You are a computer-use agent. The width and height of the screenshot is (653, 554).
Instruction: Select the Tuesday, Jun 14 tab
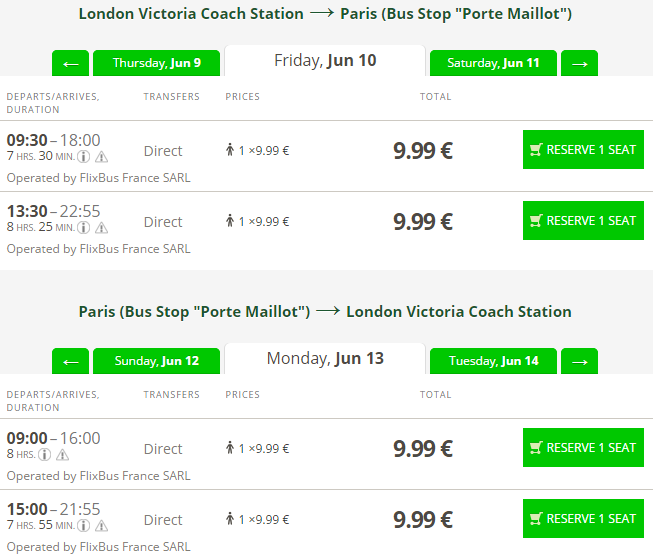coord(493,361)
